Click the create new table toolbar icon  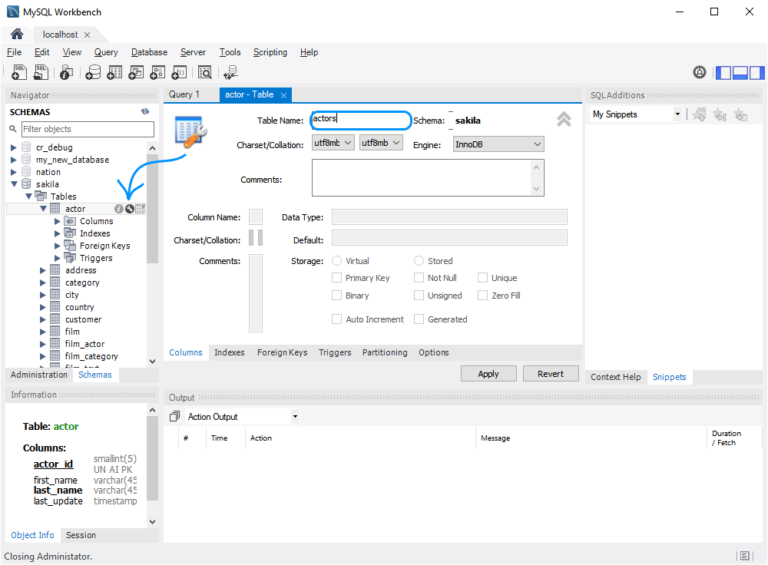(x=115, y=72)
